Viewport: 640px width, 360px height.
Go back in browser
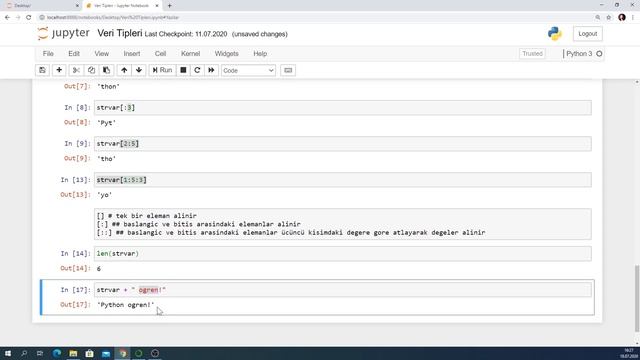click(7, 18)
